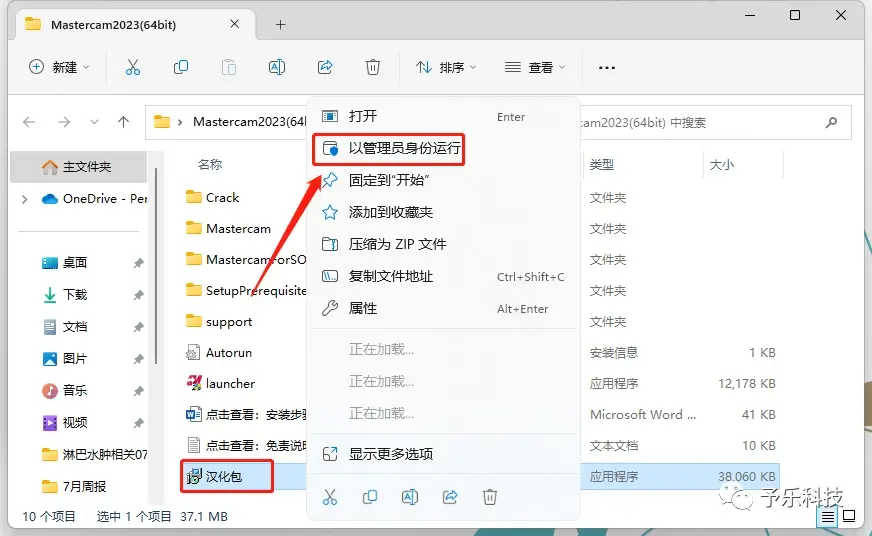872x536 pixels.
Task: Choose 压缩为 ZIP 文件
Action: [x=444, y=244]
